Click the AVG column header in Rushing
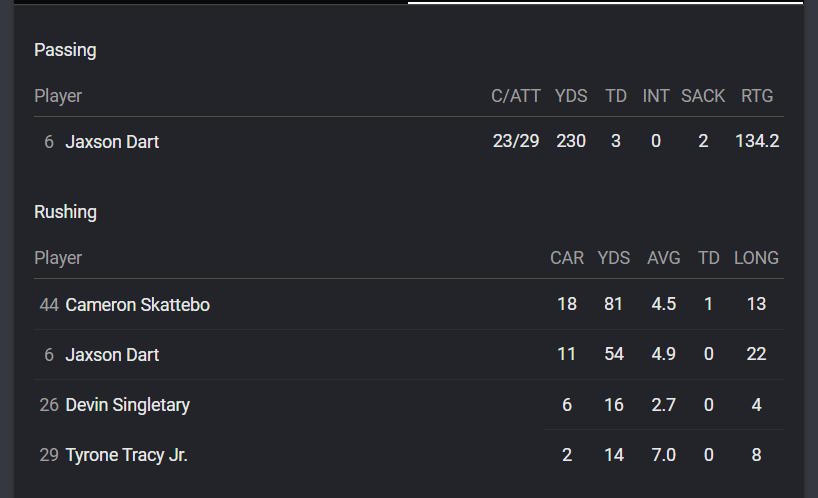818x498 pixels. (664, 258)
